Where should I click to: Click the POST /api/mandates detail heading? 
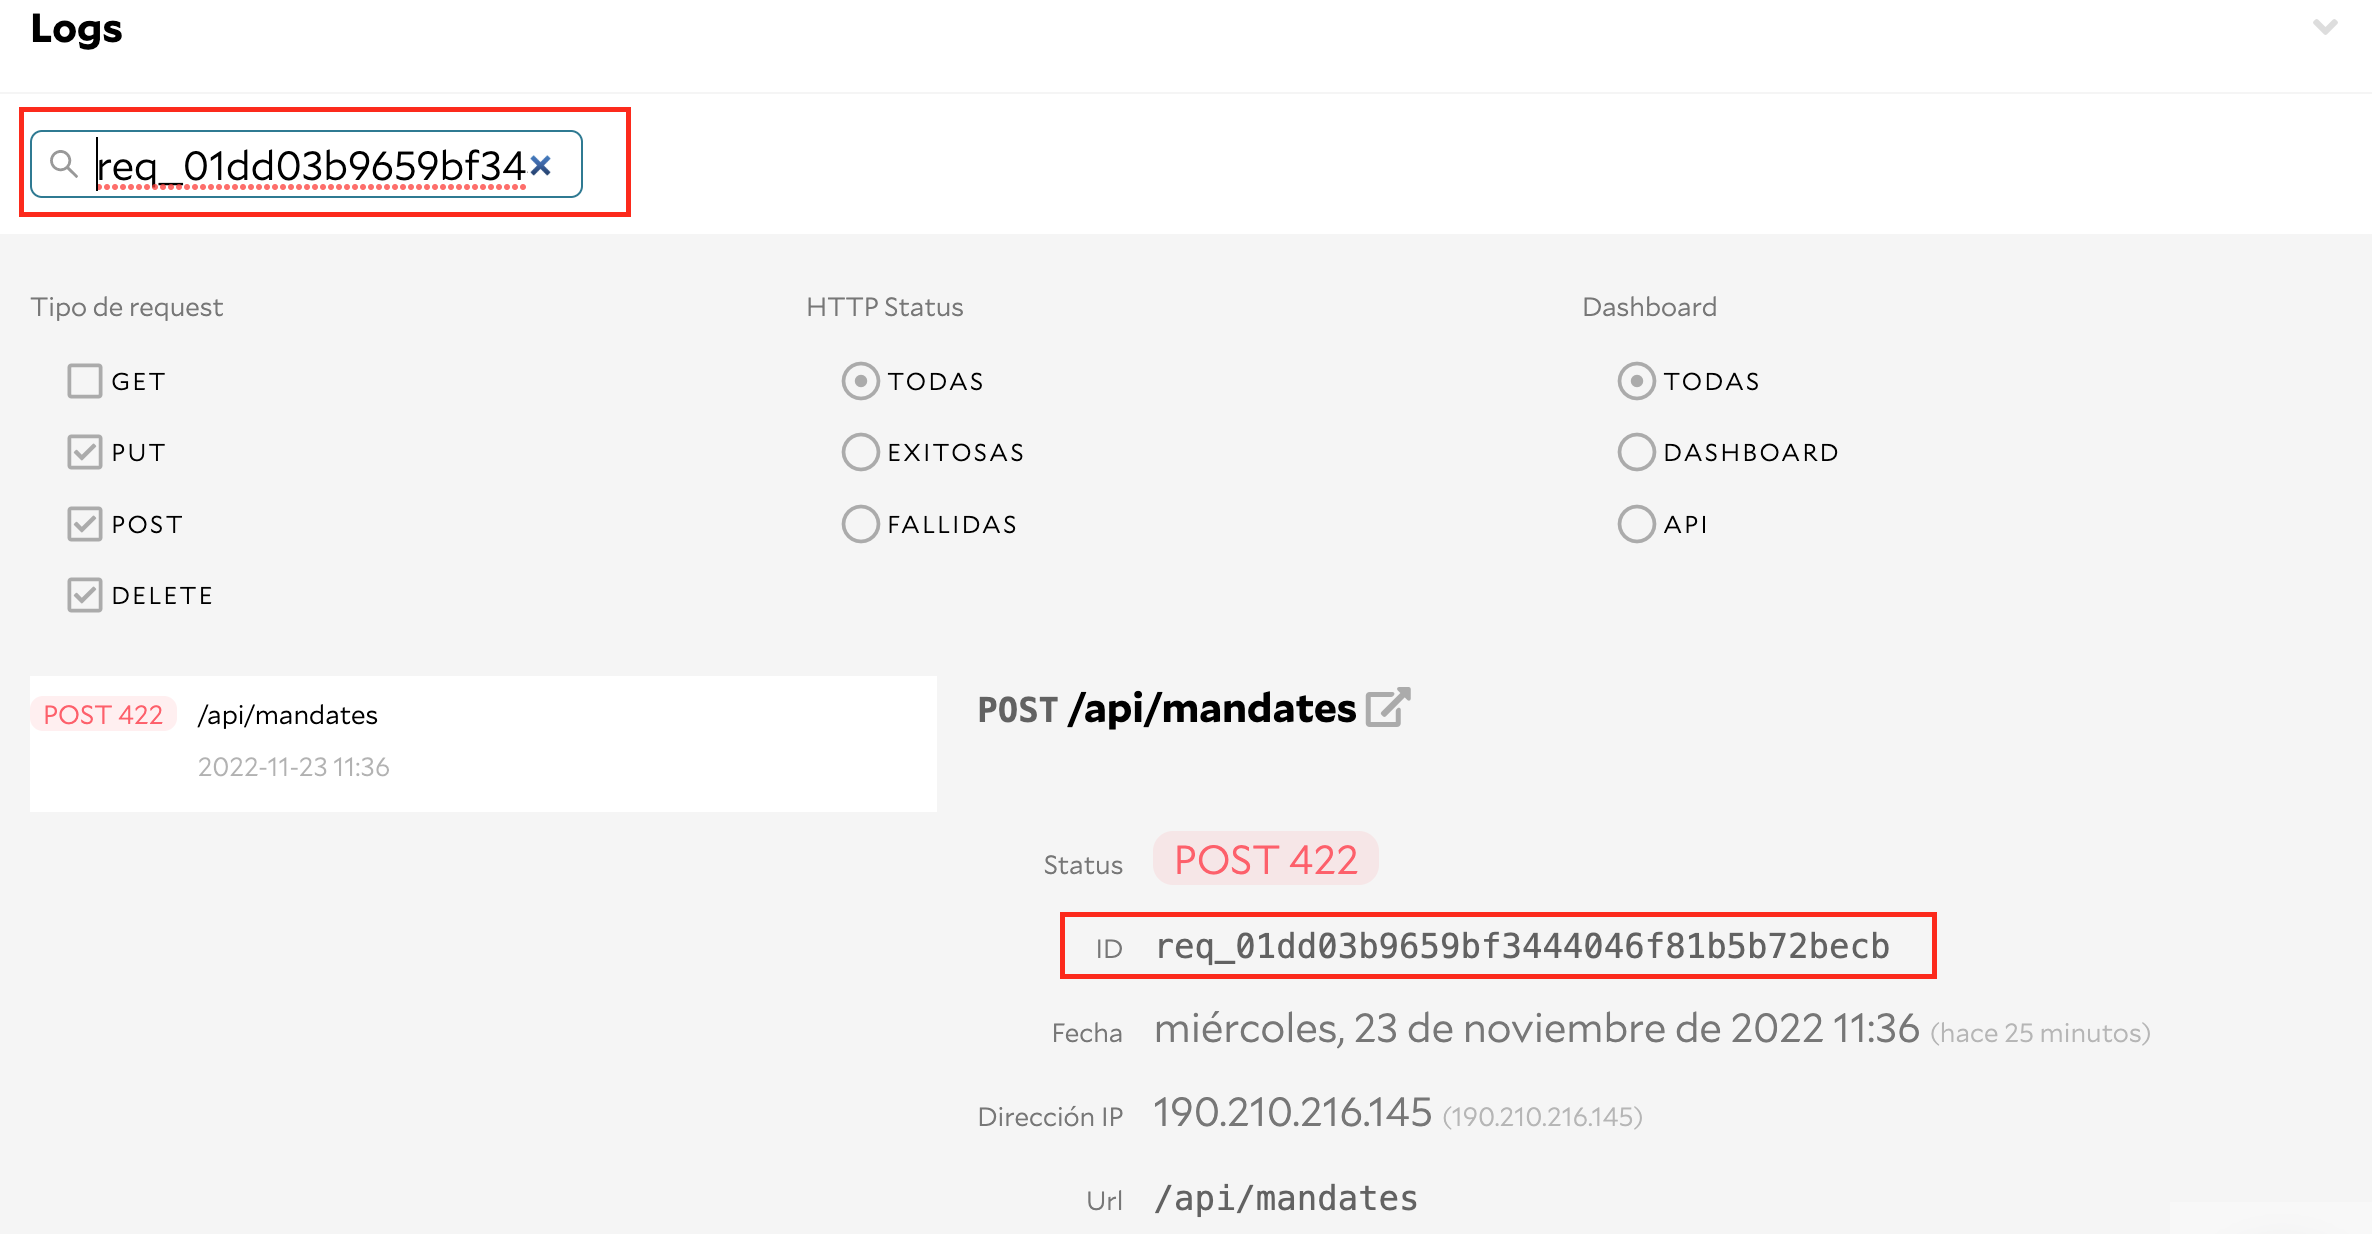(1166, 709)
